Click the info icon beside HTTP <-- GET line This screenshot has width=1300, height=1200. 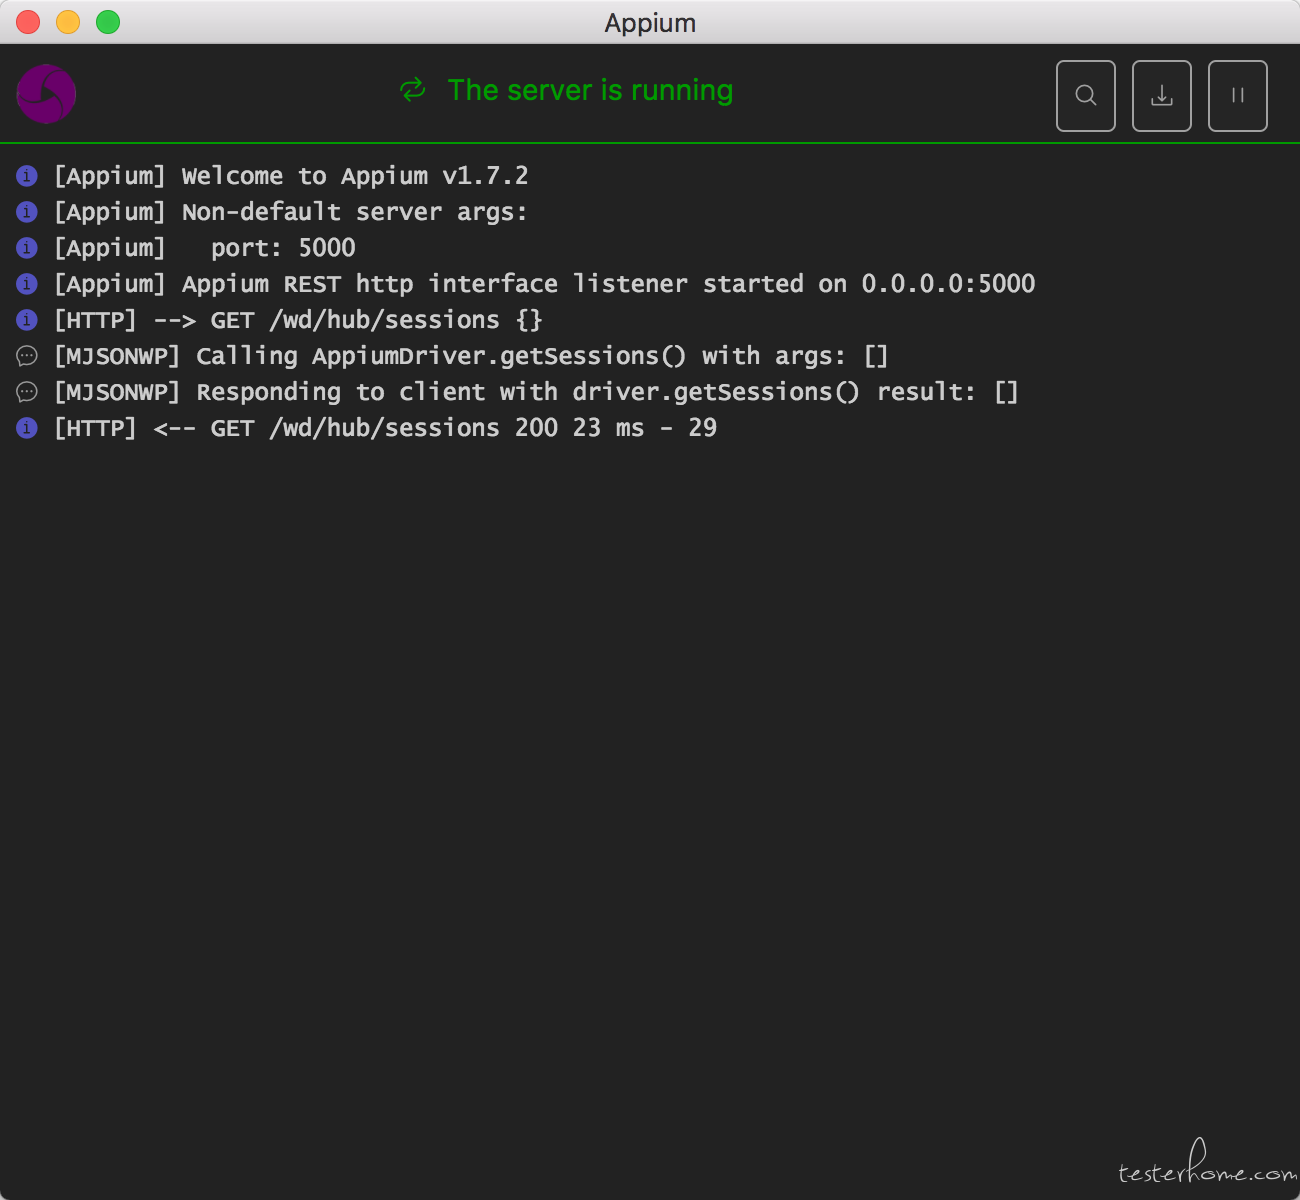tap(27, 428)
